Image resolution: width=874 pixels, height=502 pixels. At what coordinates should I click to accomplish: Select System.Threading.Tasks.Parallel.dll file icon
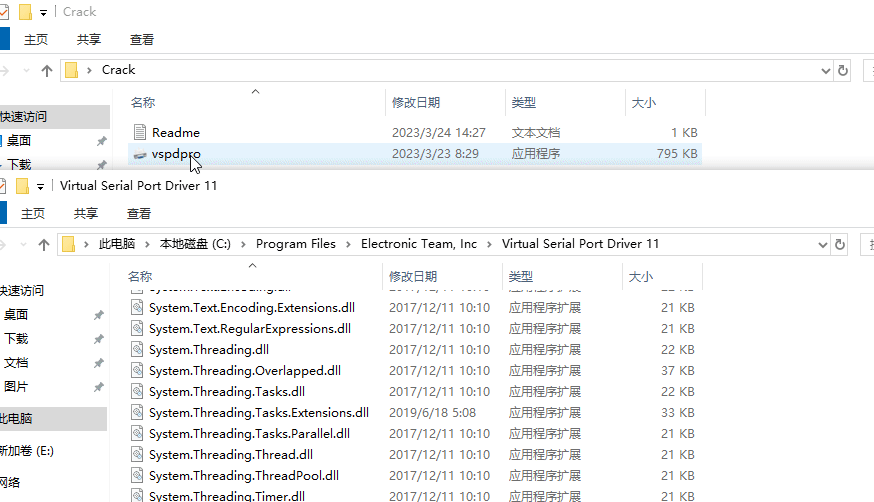tap(137, 433)
